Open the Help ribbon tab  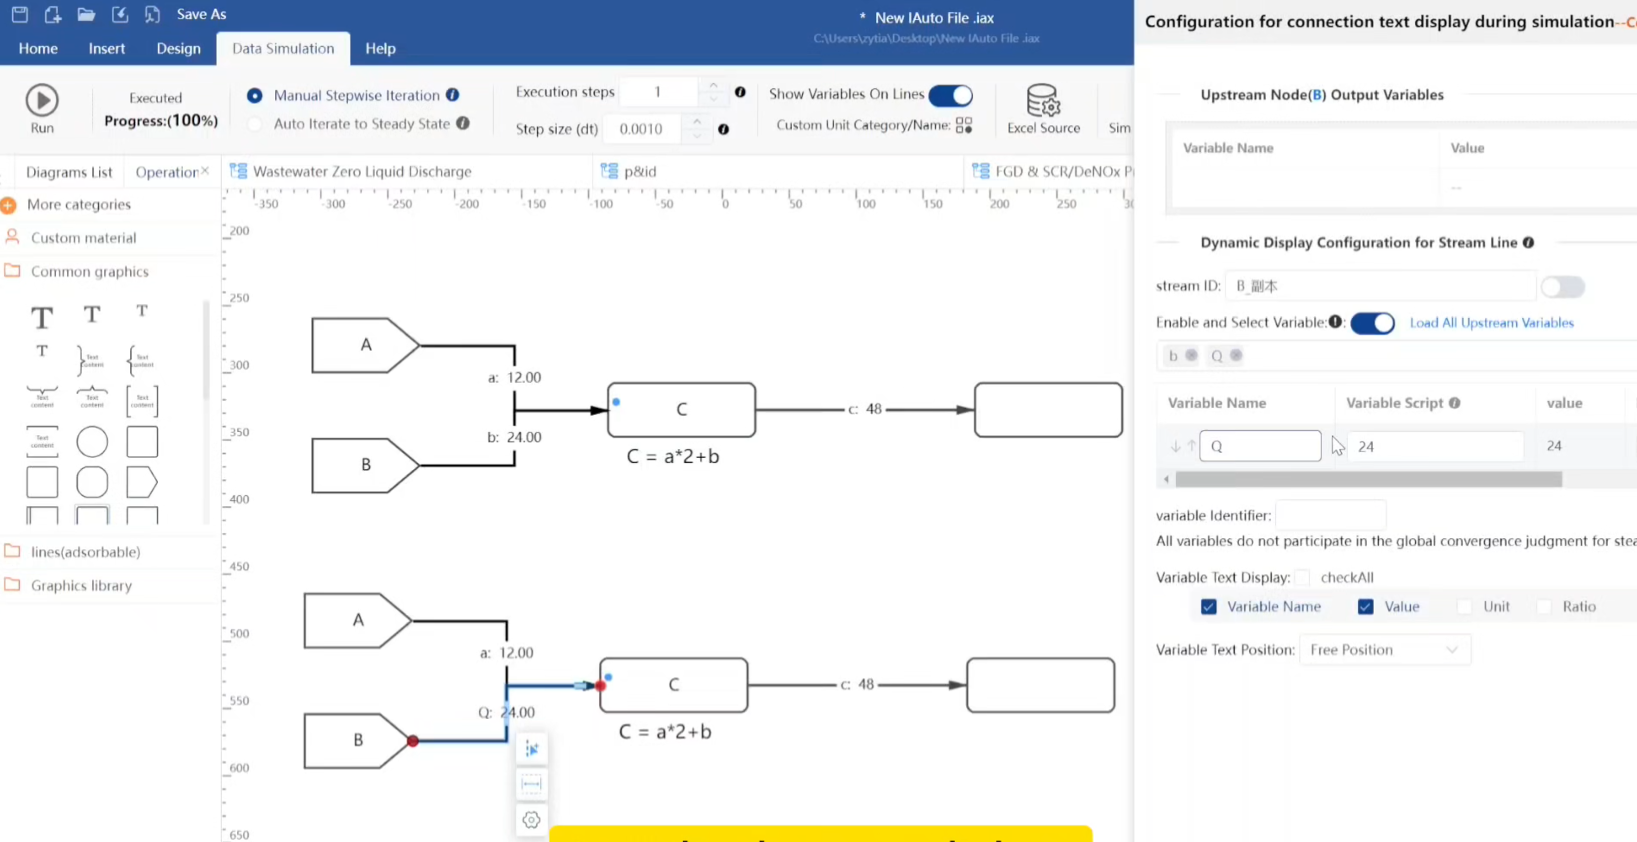(380, 48)
